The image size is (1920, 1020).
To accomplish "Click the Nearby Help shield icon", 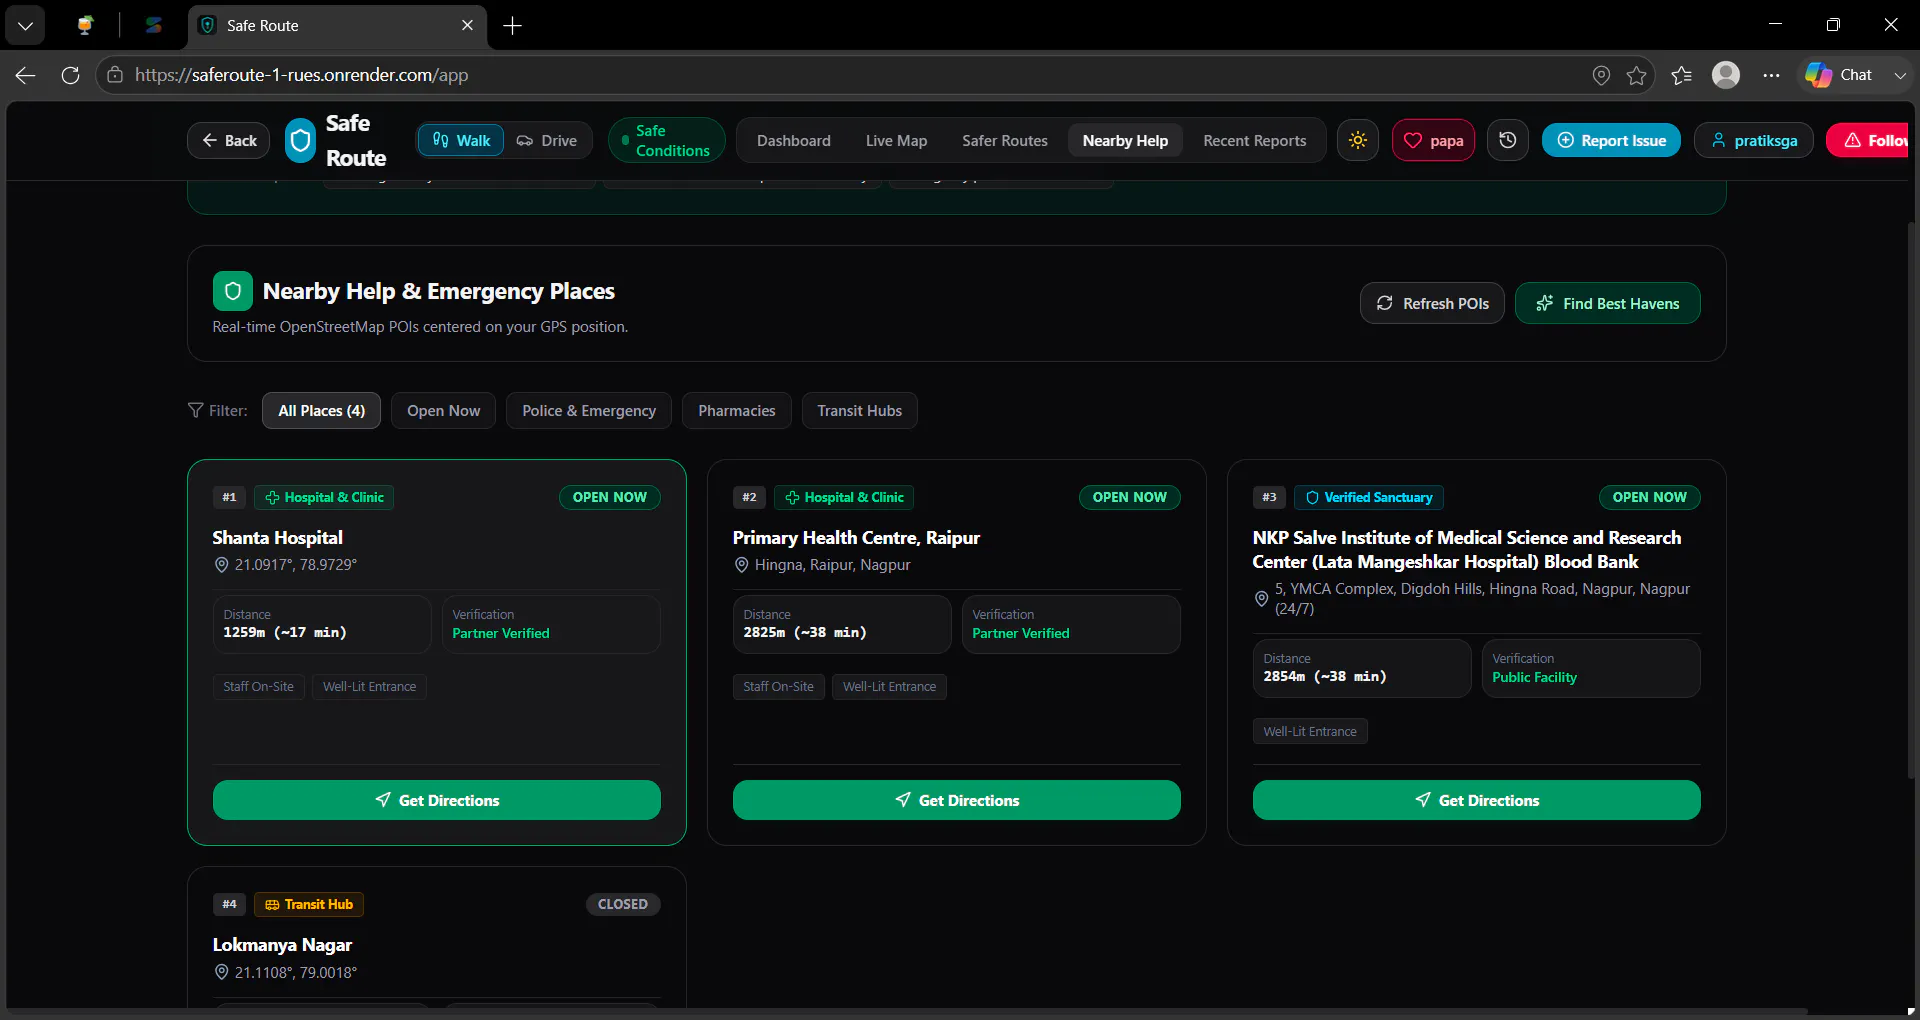I will coord(232,291).
